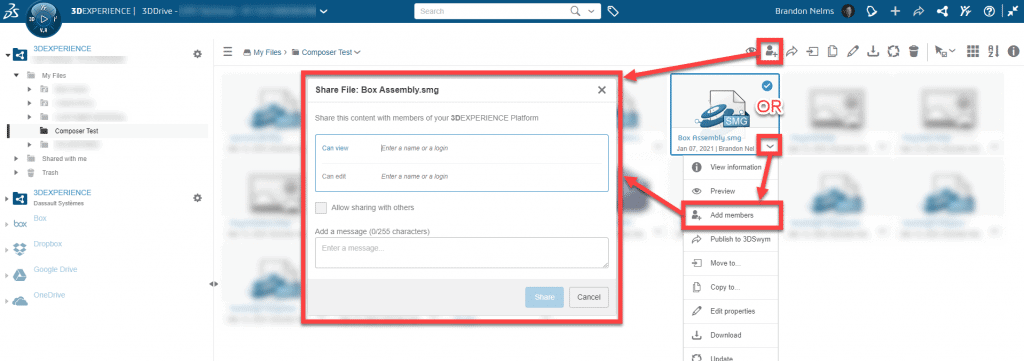Viewport: 1024px width, 361px height.
Task: Click the sidebar collapse splitter handle
Action: point(214,284)
